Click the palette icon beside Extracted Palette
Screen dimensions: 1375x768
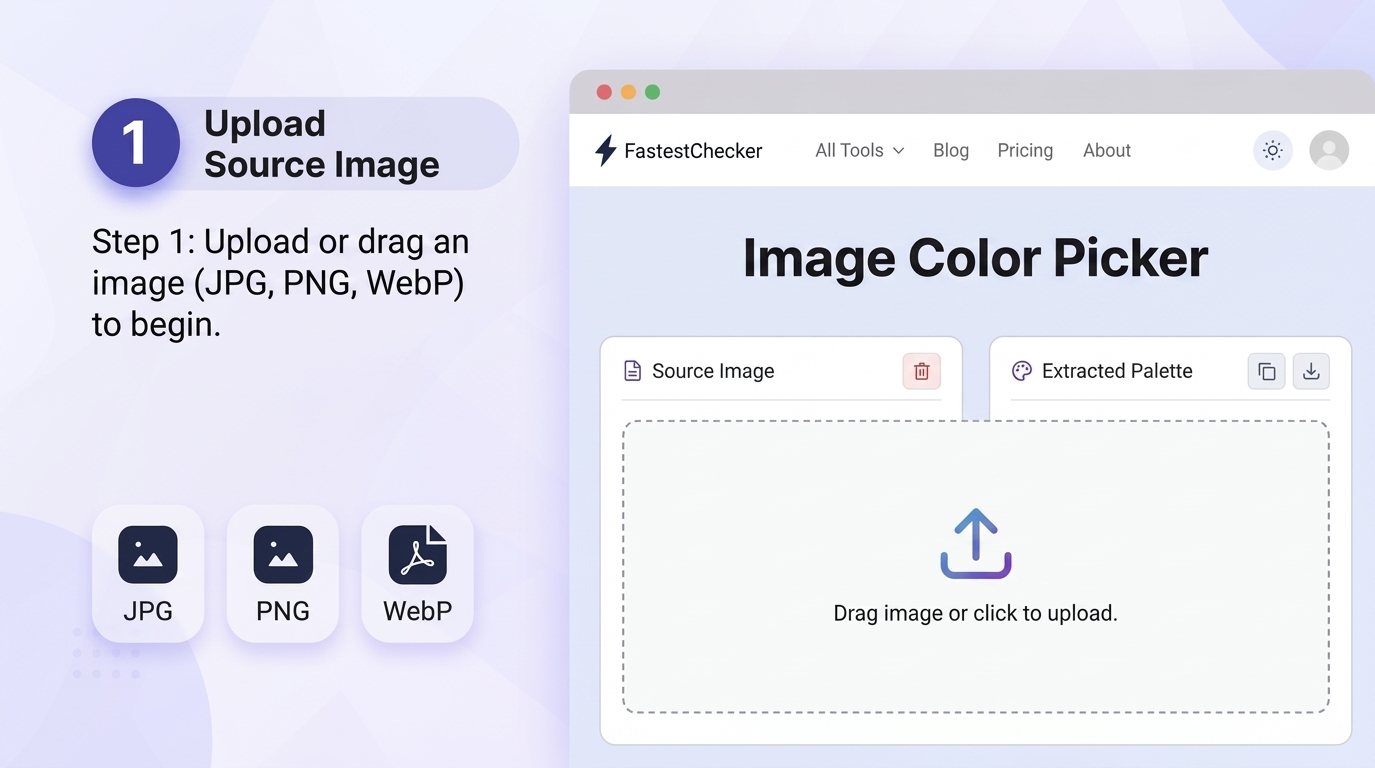point(1021,371)
